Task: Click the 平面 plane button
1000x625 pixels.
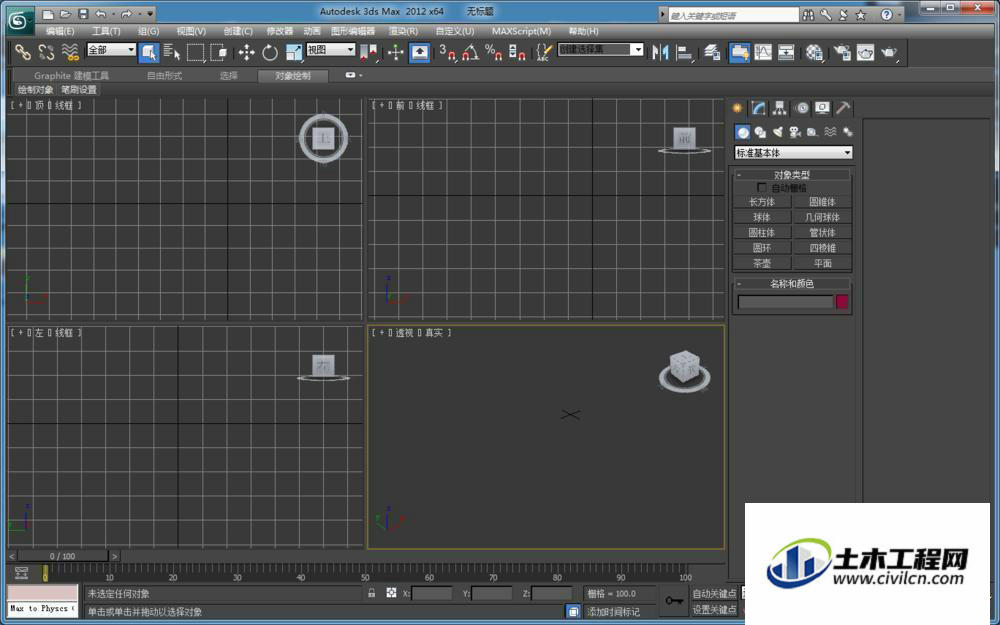Action: pos(822,263)
